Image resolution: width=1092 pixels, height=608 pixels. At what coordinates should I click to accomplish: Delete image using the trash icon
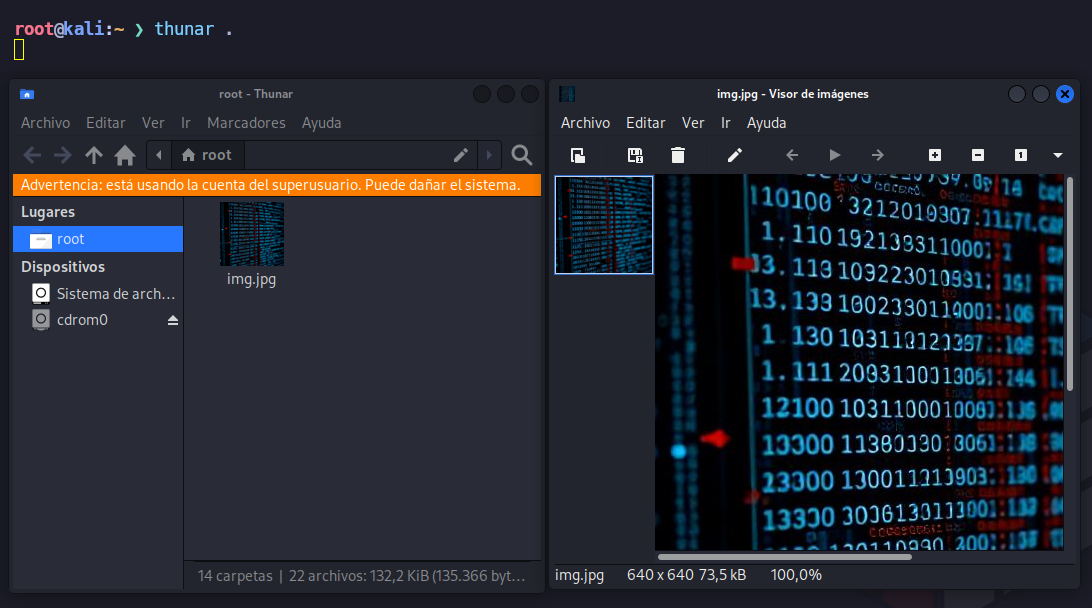678,155
